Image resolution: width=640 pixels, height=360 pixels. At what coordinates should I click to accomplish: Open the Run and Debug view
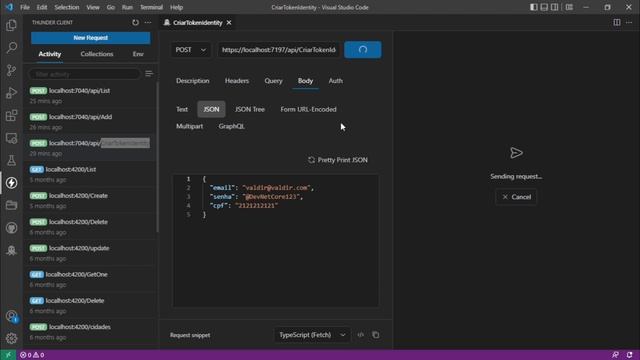click(x=11, y=93)
